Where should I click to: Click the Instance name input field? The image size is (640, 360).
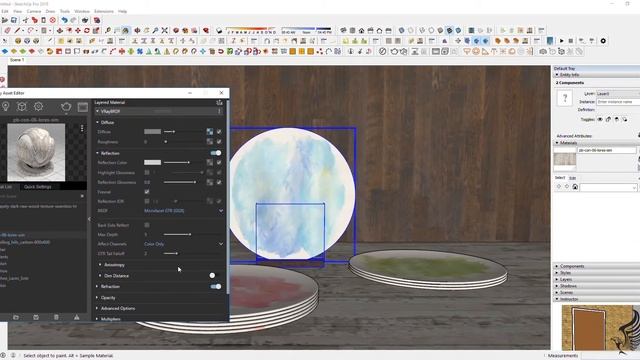coord(618,102)
